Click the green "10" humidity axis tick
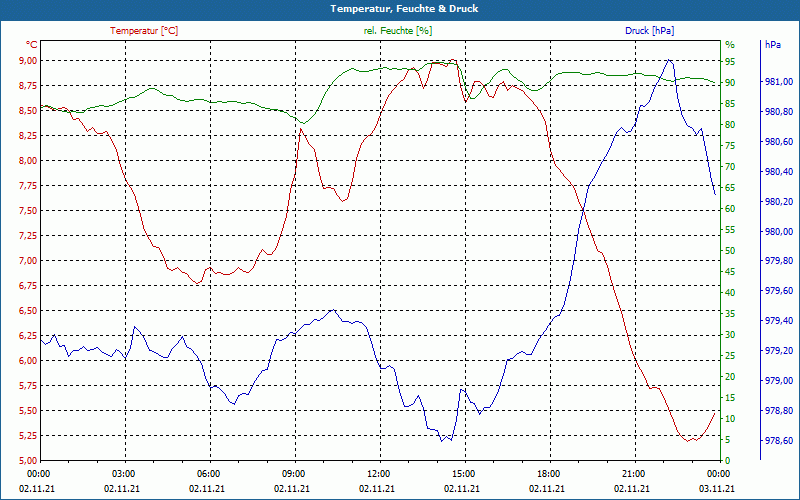 730,419
